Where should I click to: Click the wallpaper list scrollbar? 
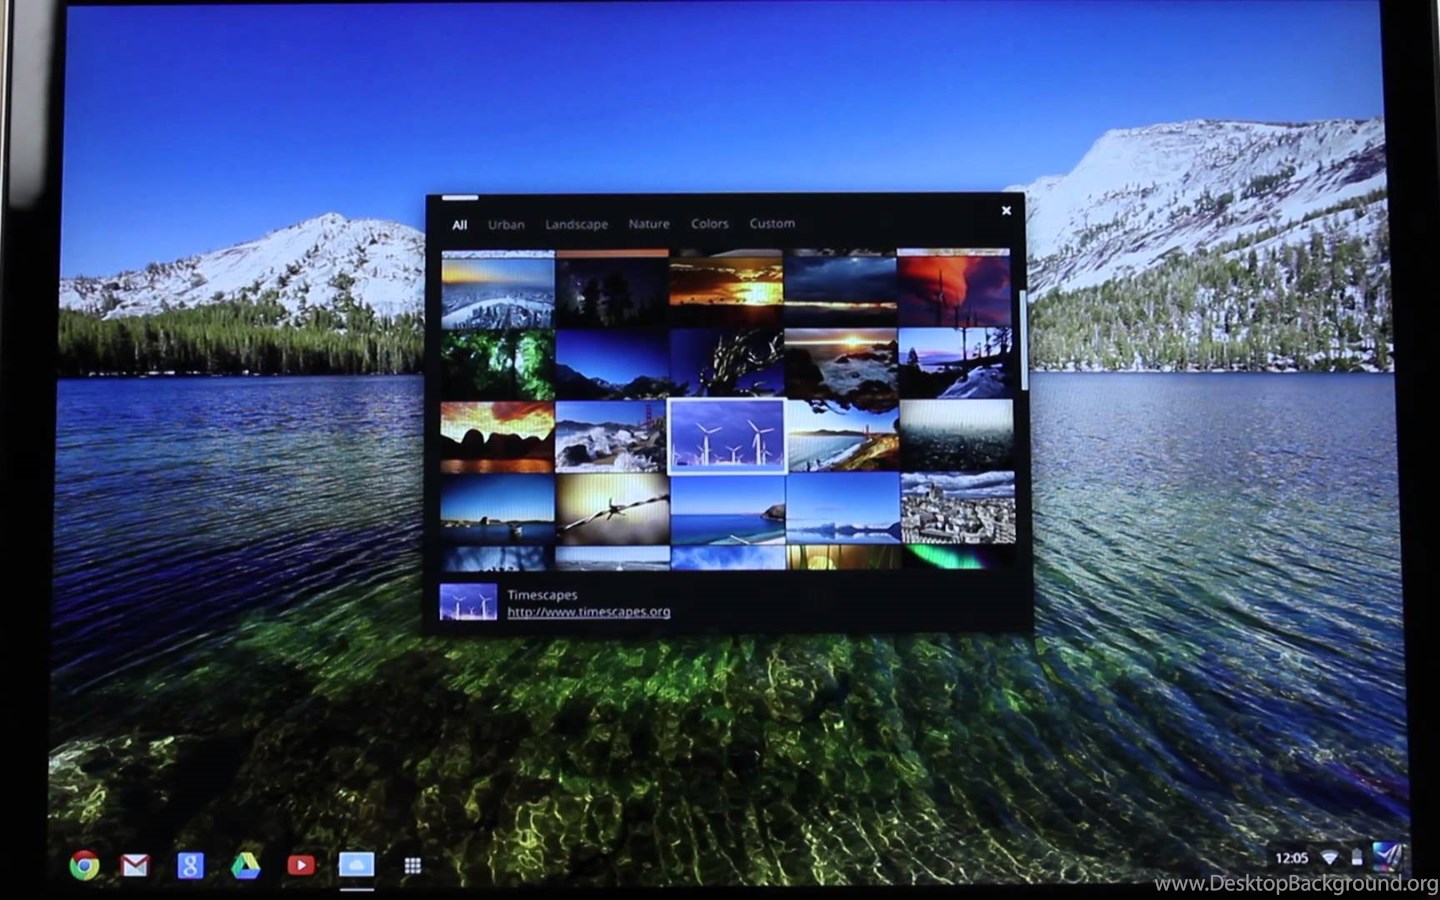click(x=1023, y=340)
